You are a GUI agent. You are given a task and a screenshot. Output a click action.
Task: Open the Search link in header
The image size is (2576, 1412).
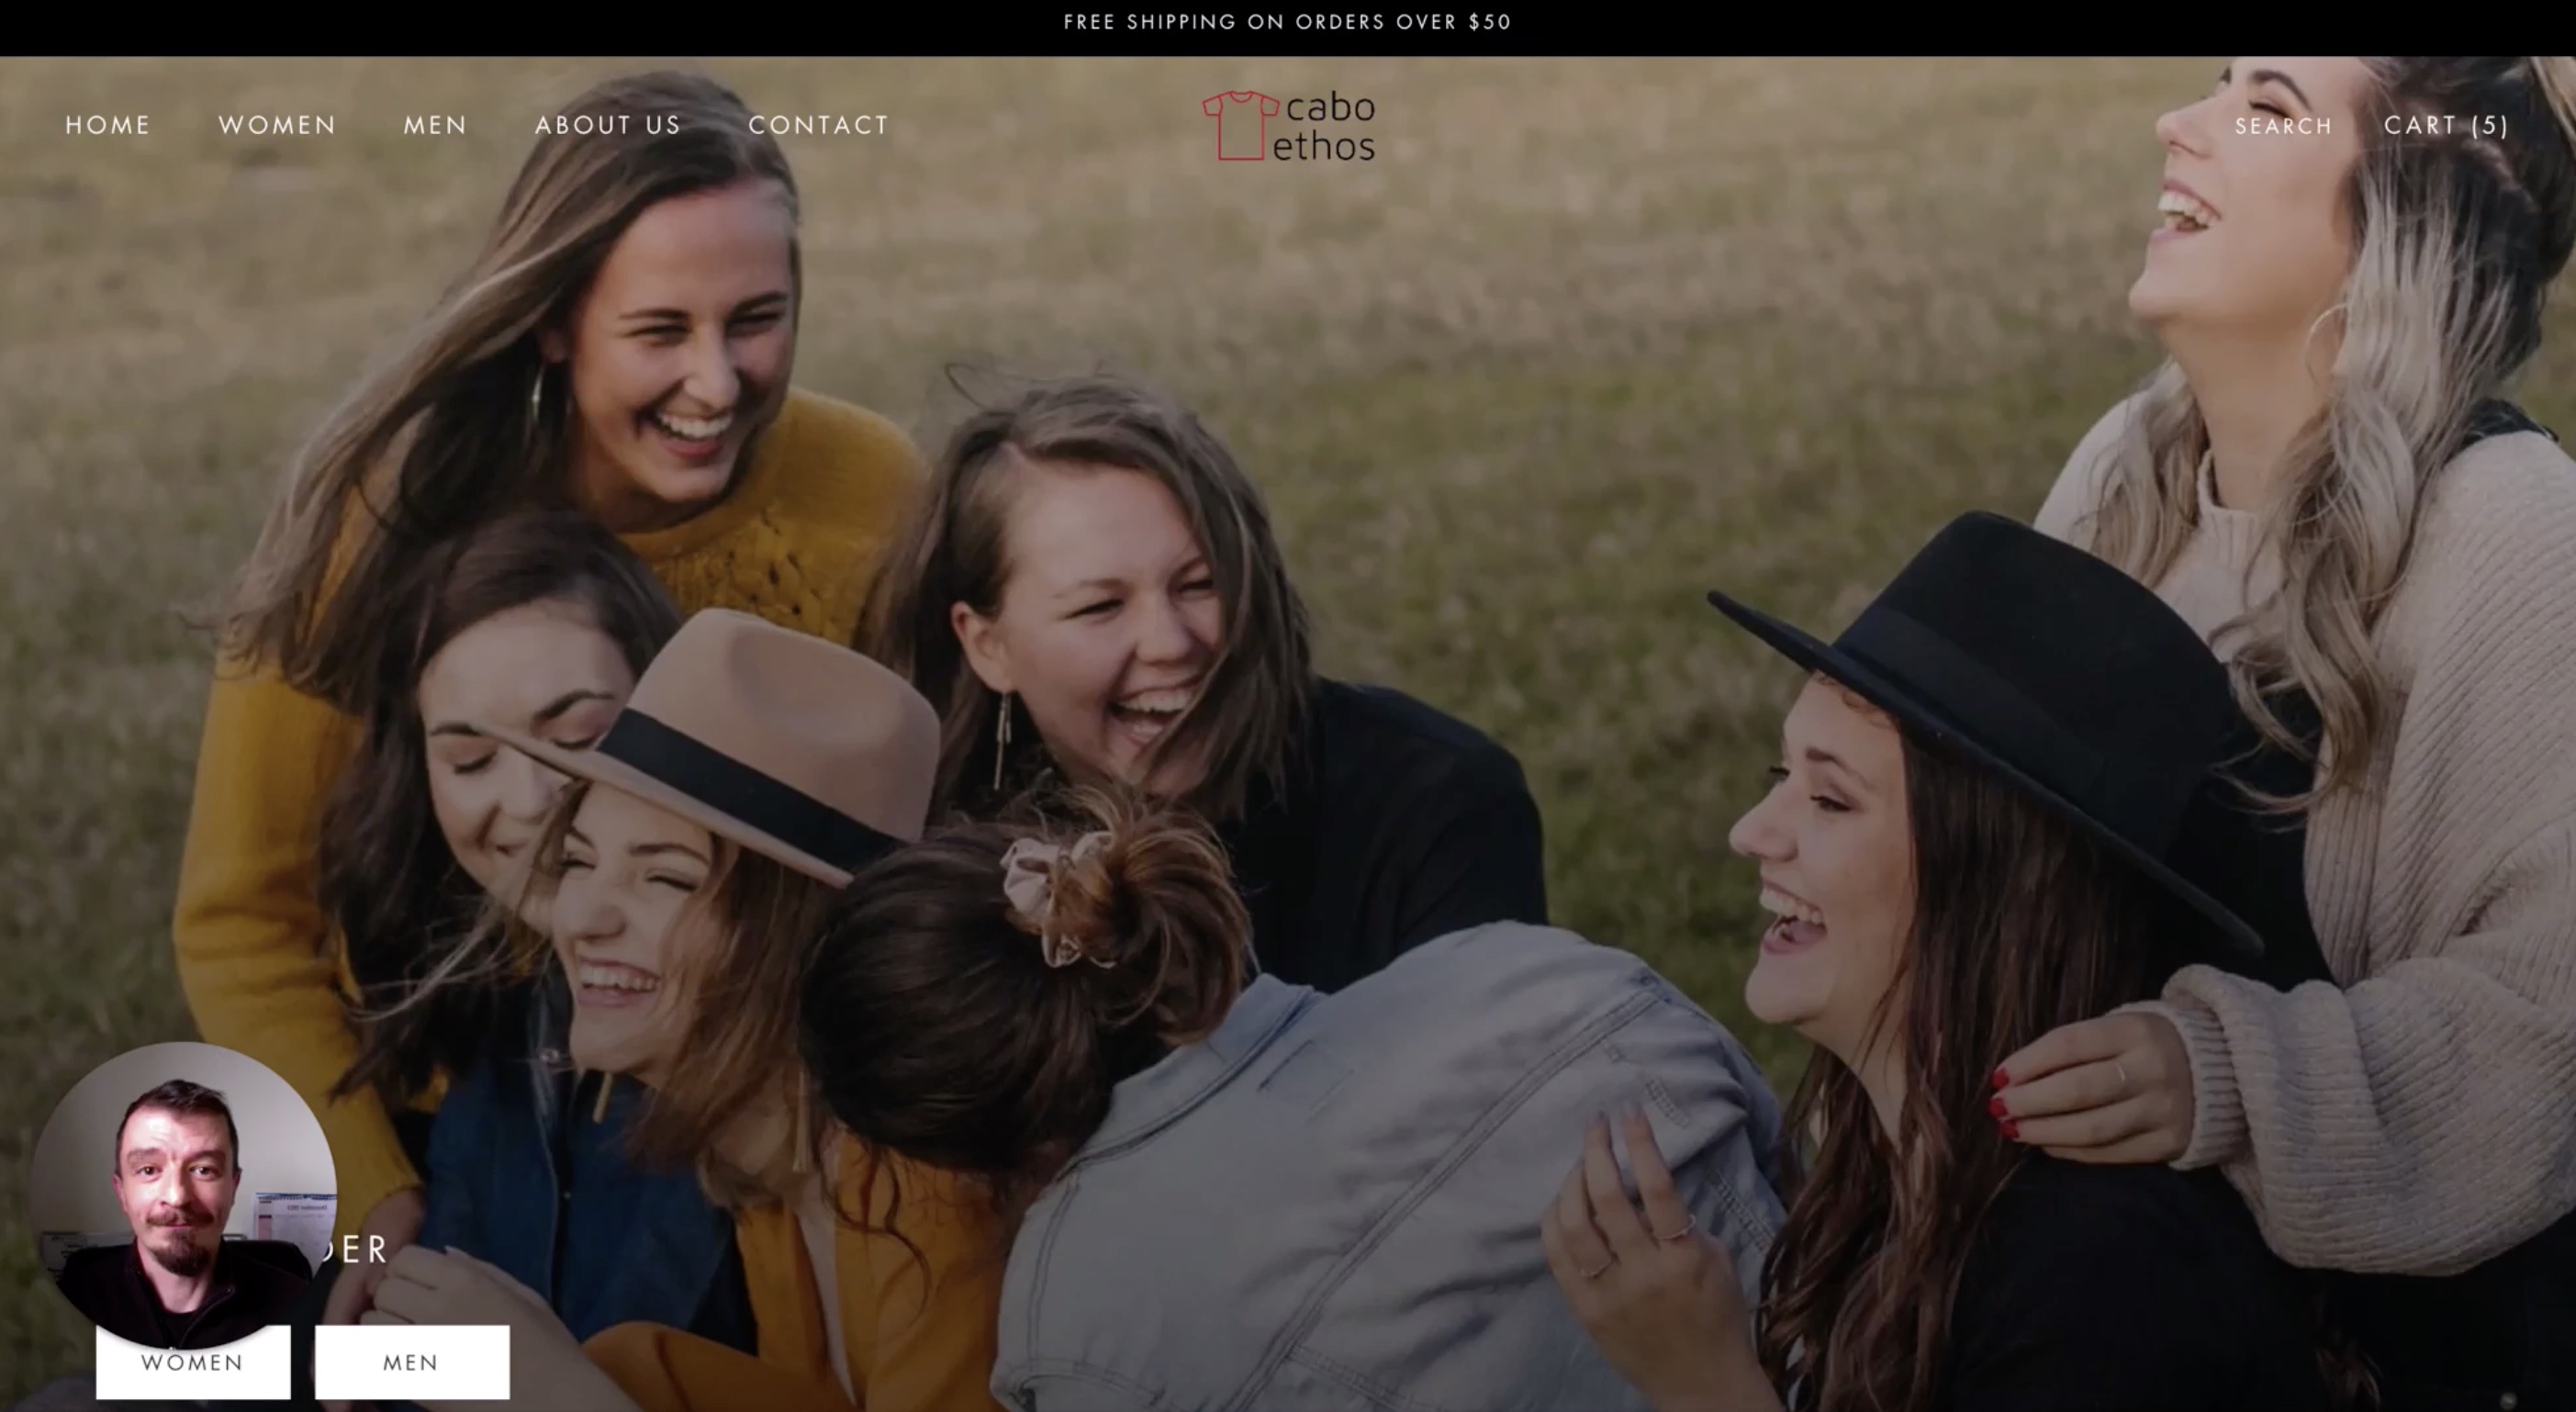click(x=2283, y=126)
